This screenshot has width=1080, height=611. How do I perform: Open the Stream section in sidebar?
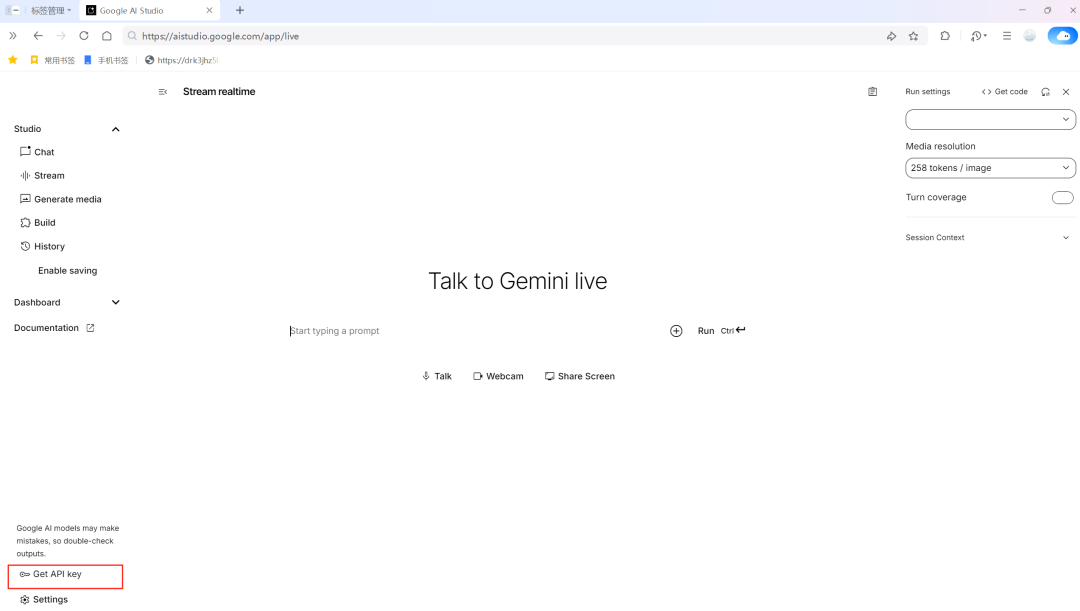point(42,176)
